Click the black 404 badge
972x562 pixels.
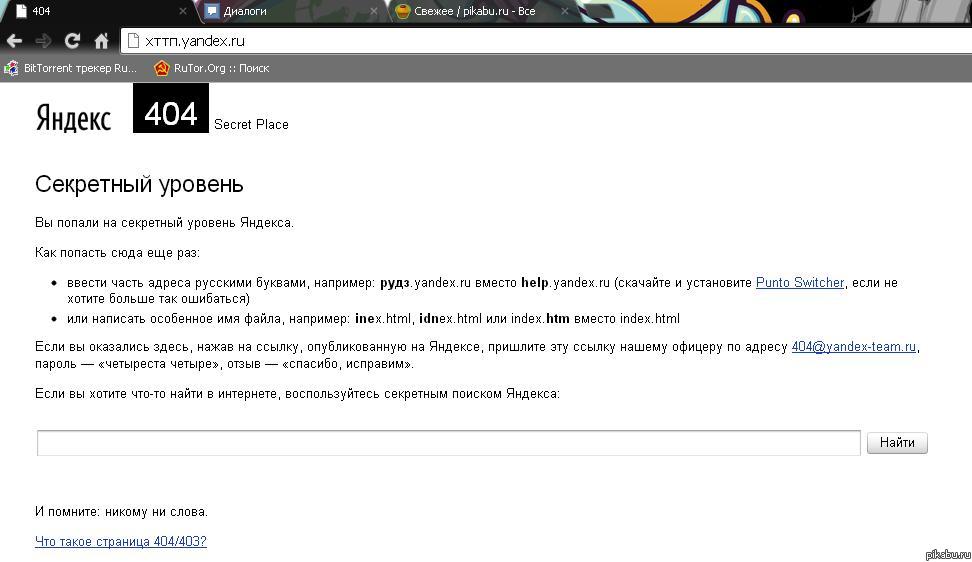170,108
